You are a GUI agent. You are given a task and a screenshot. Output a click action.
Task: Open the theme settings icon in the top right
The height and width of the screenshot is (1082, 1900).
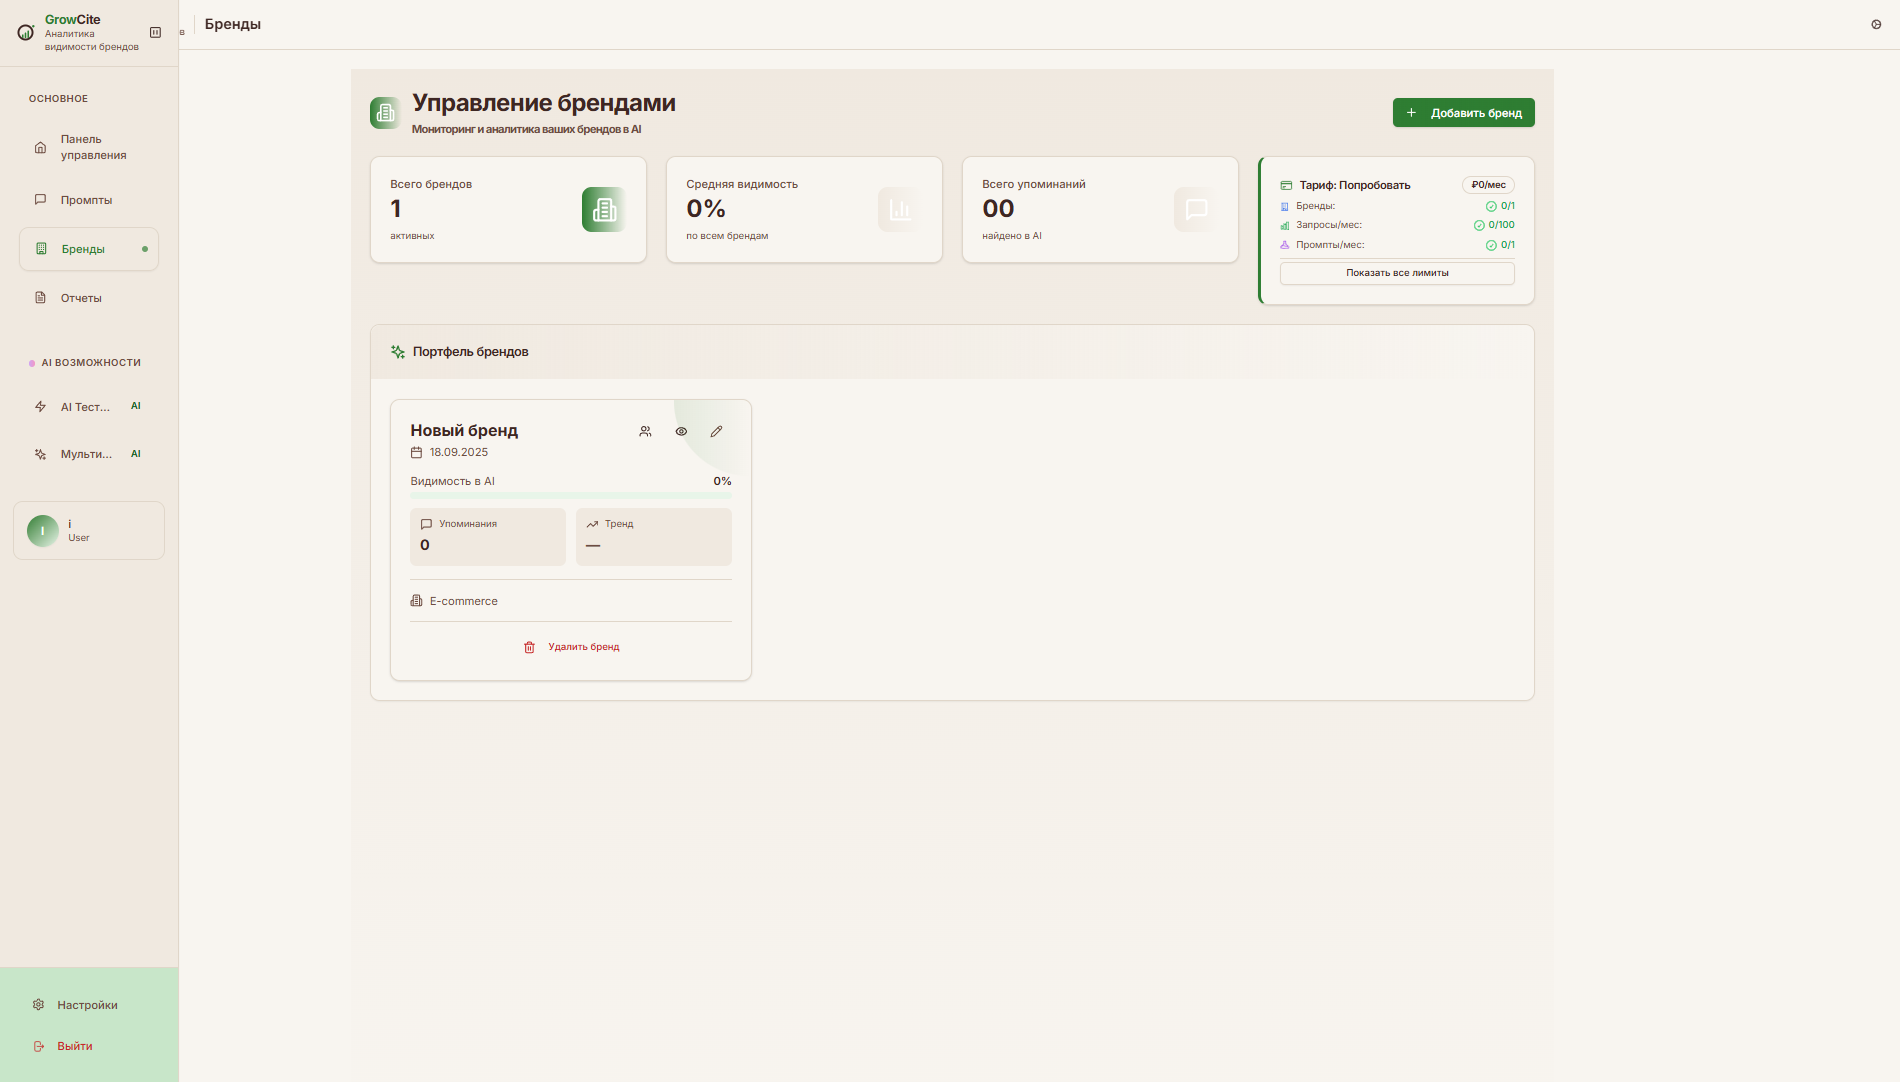[1876, 25]
